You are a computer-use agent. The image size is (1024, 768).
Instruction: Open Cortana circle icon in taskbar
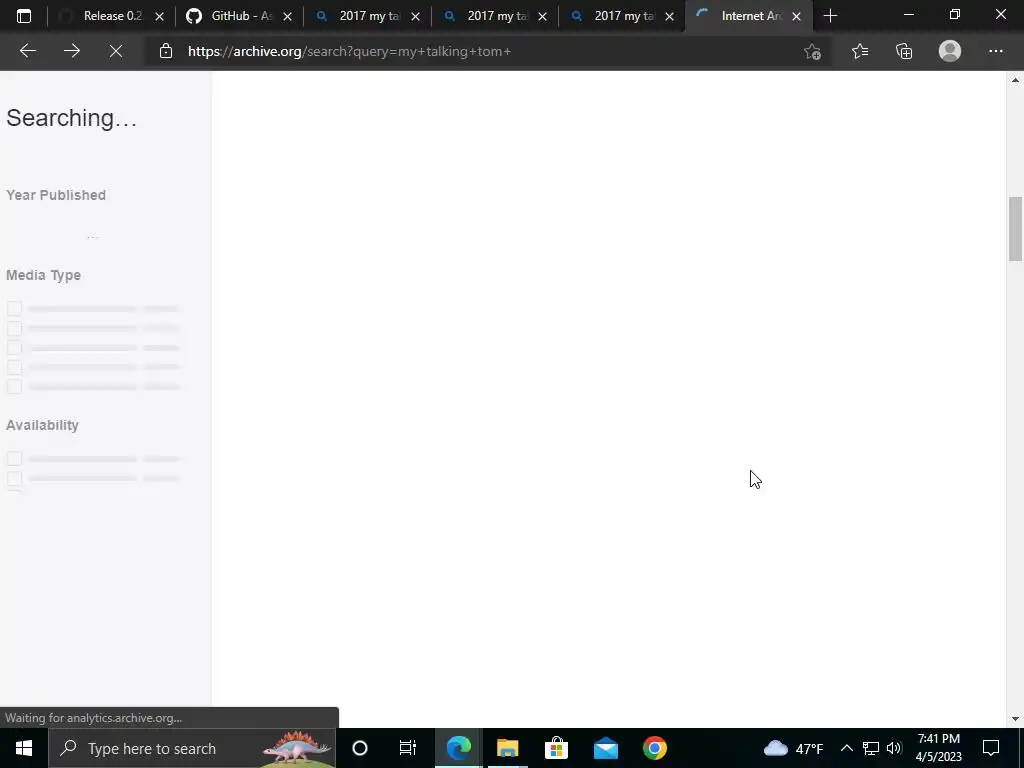tap(360, 748)
